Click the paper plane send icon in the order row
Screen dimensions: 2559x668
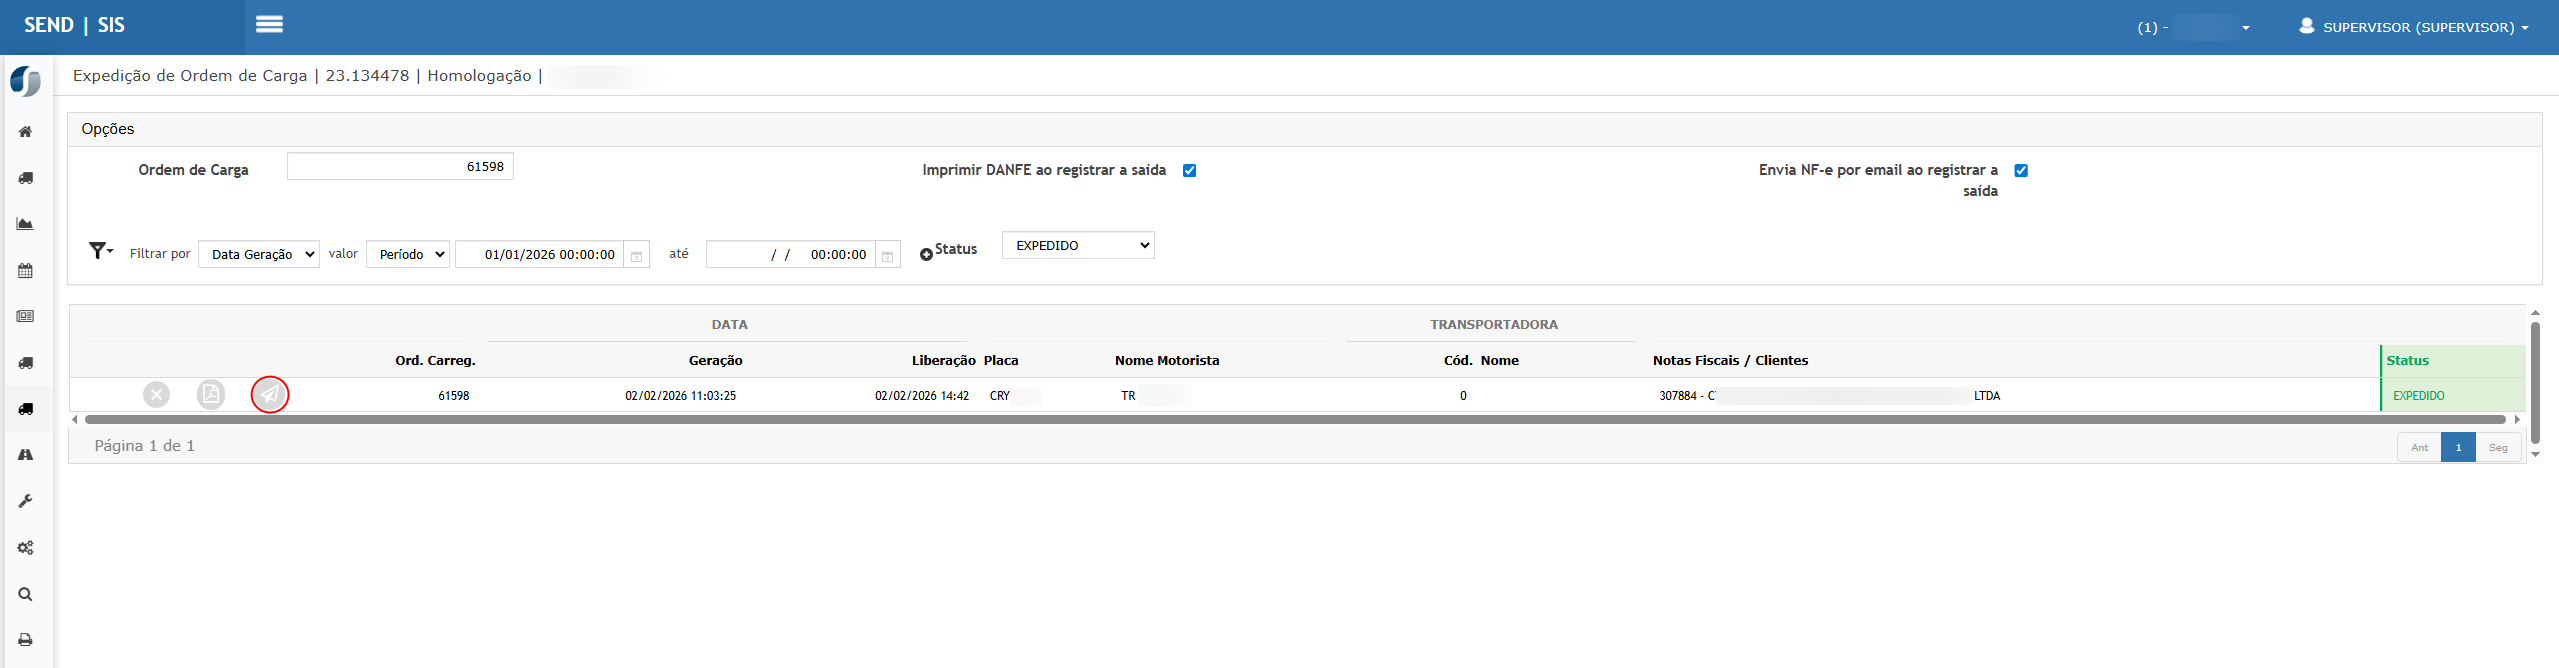click(x=270, y=395)
